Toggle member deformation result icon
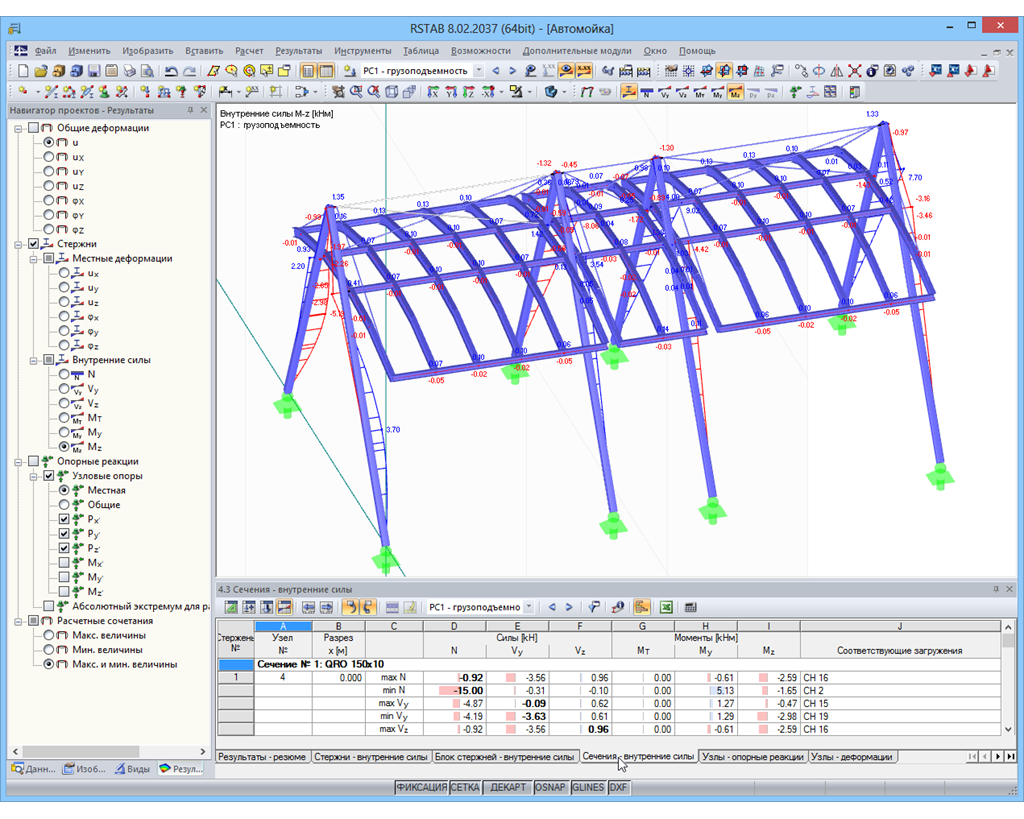The height and width of the screenshot is (819, 1024). [629, 92]
